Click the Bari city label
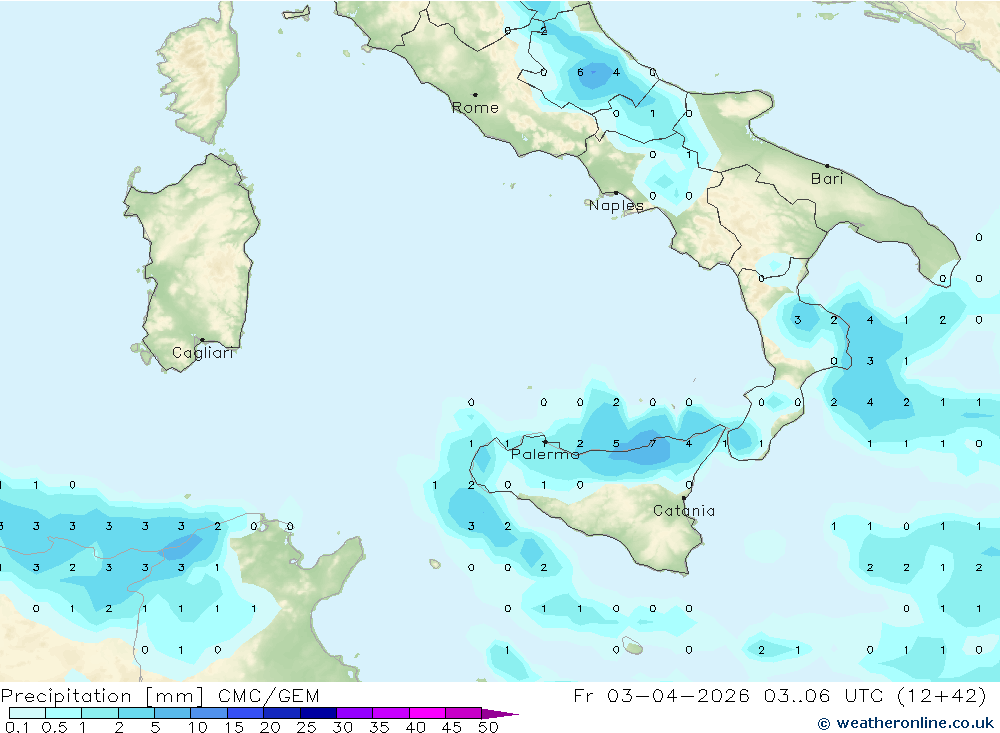 click(827, 179)
